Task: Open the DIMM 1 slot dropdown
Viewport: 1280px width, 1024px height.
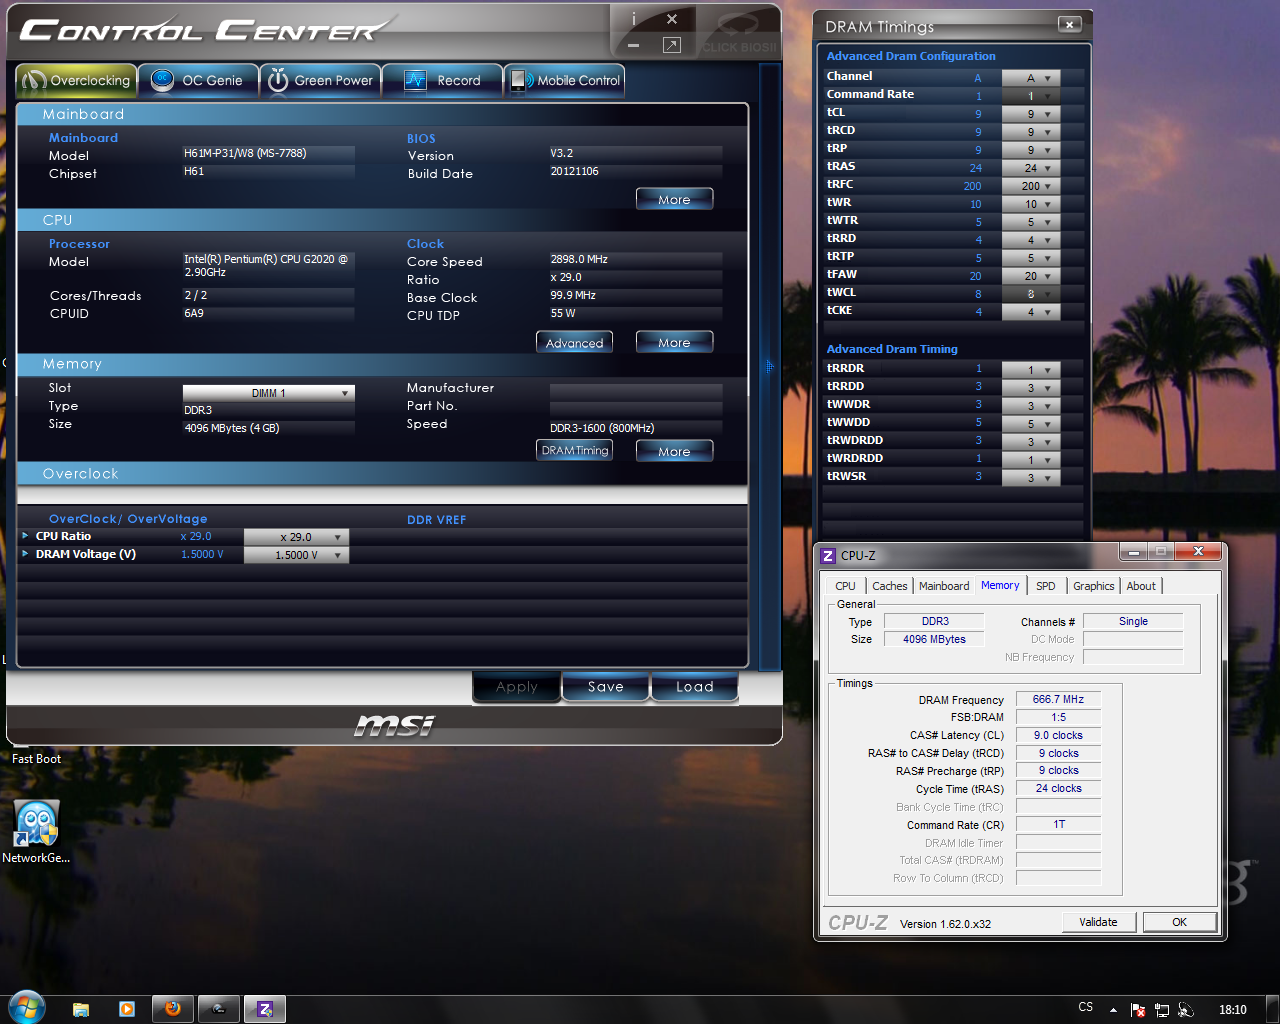Action: [269, 393]
